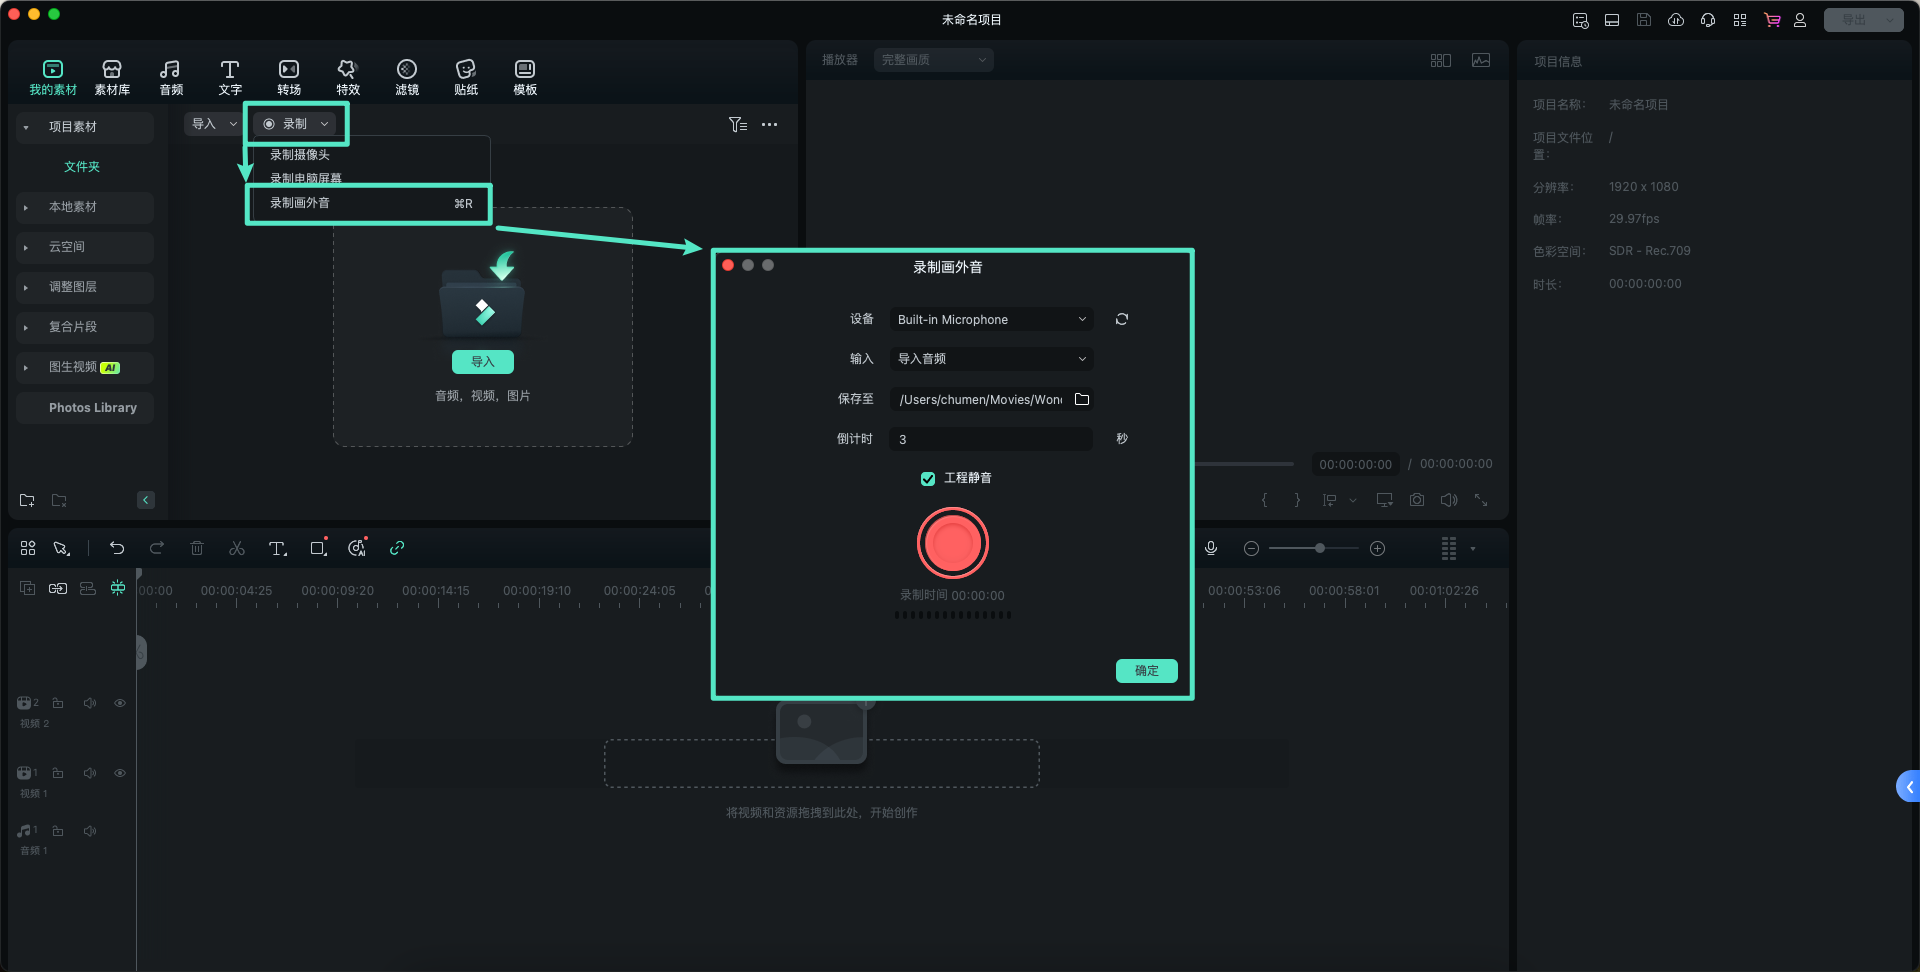Mute the 音频 1 track
The height and width of the screenshot is (972, 1920).
click(90, 831)
